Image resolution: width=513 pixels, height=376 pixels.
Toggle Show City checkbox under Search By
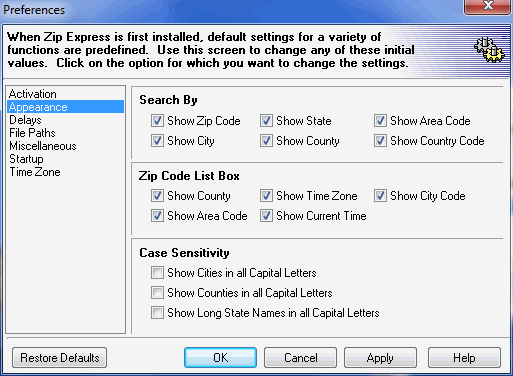pos(157,141)
